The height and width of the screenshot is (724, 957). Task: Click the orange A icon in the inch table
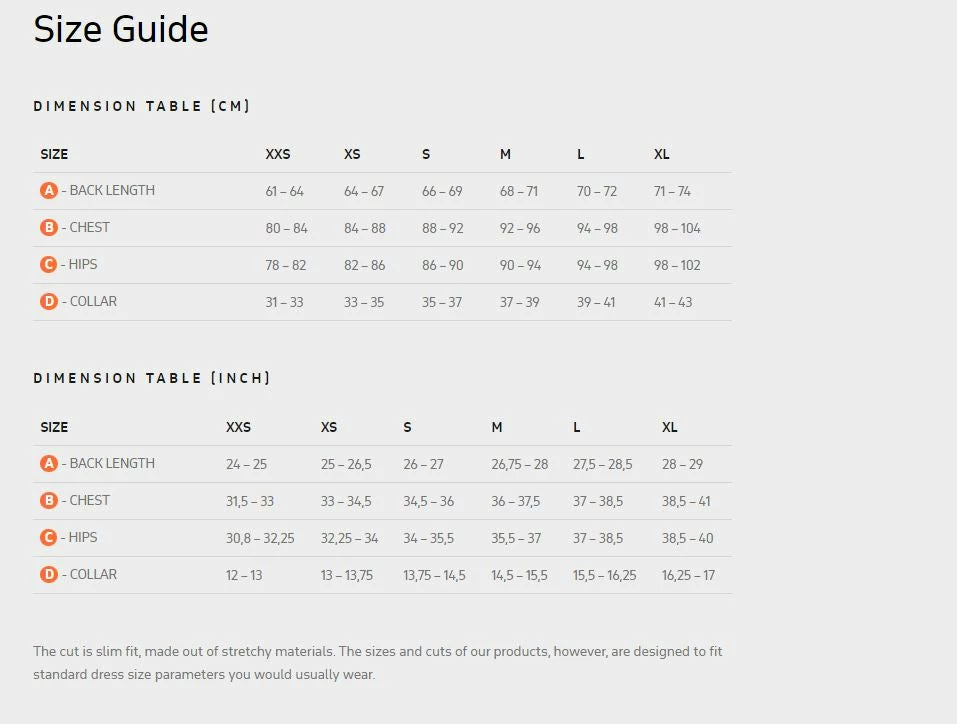click(49, 464)
